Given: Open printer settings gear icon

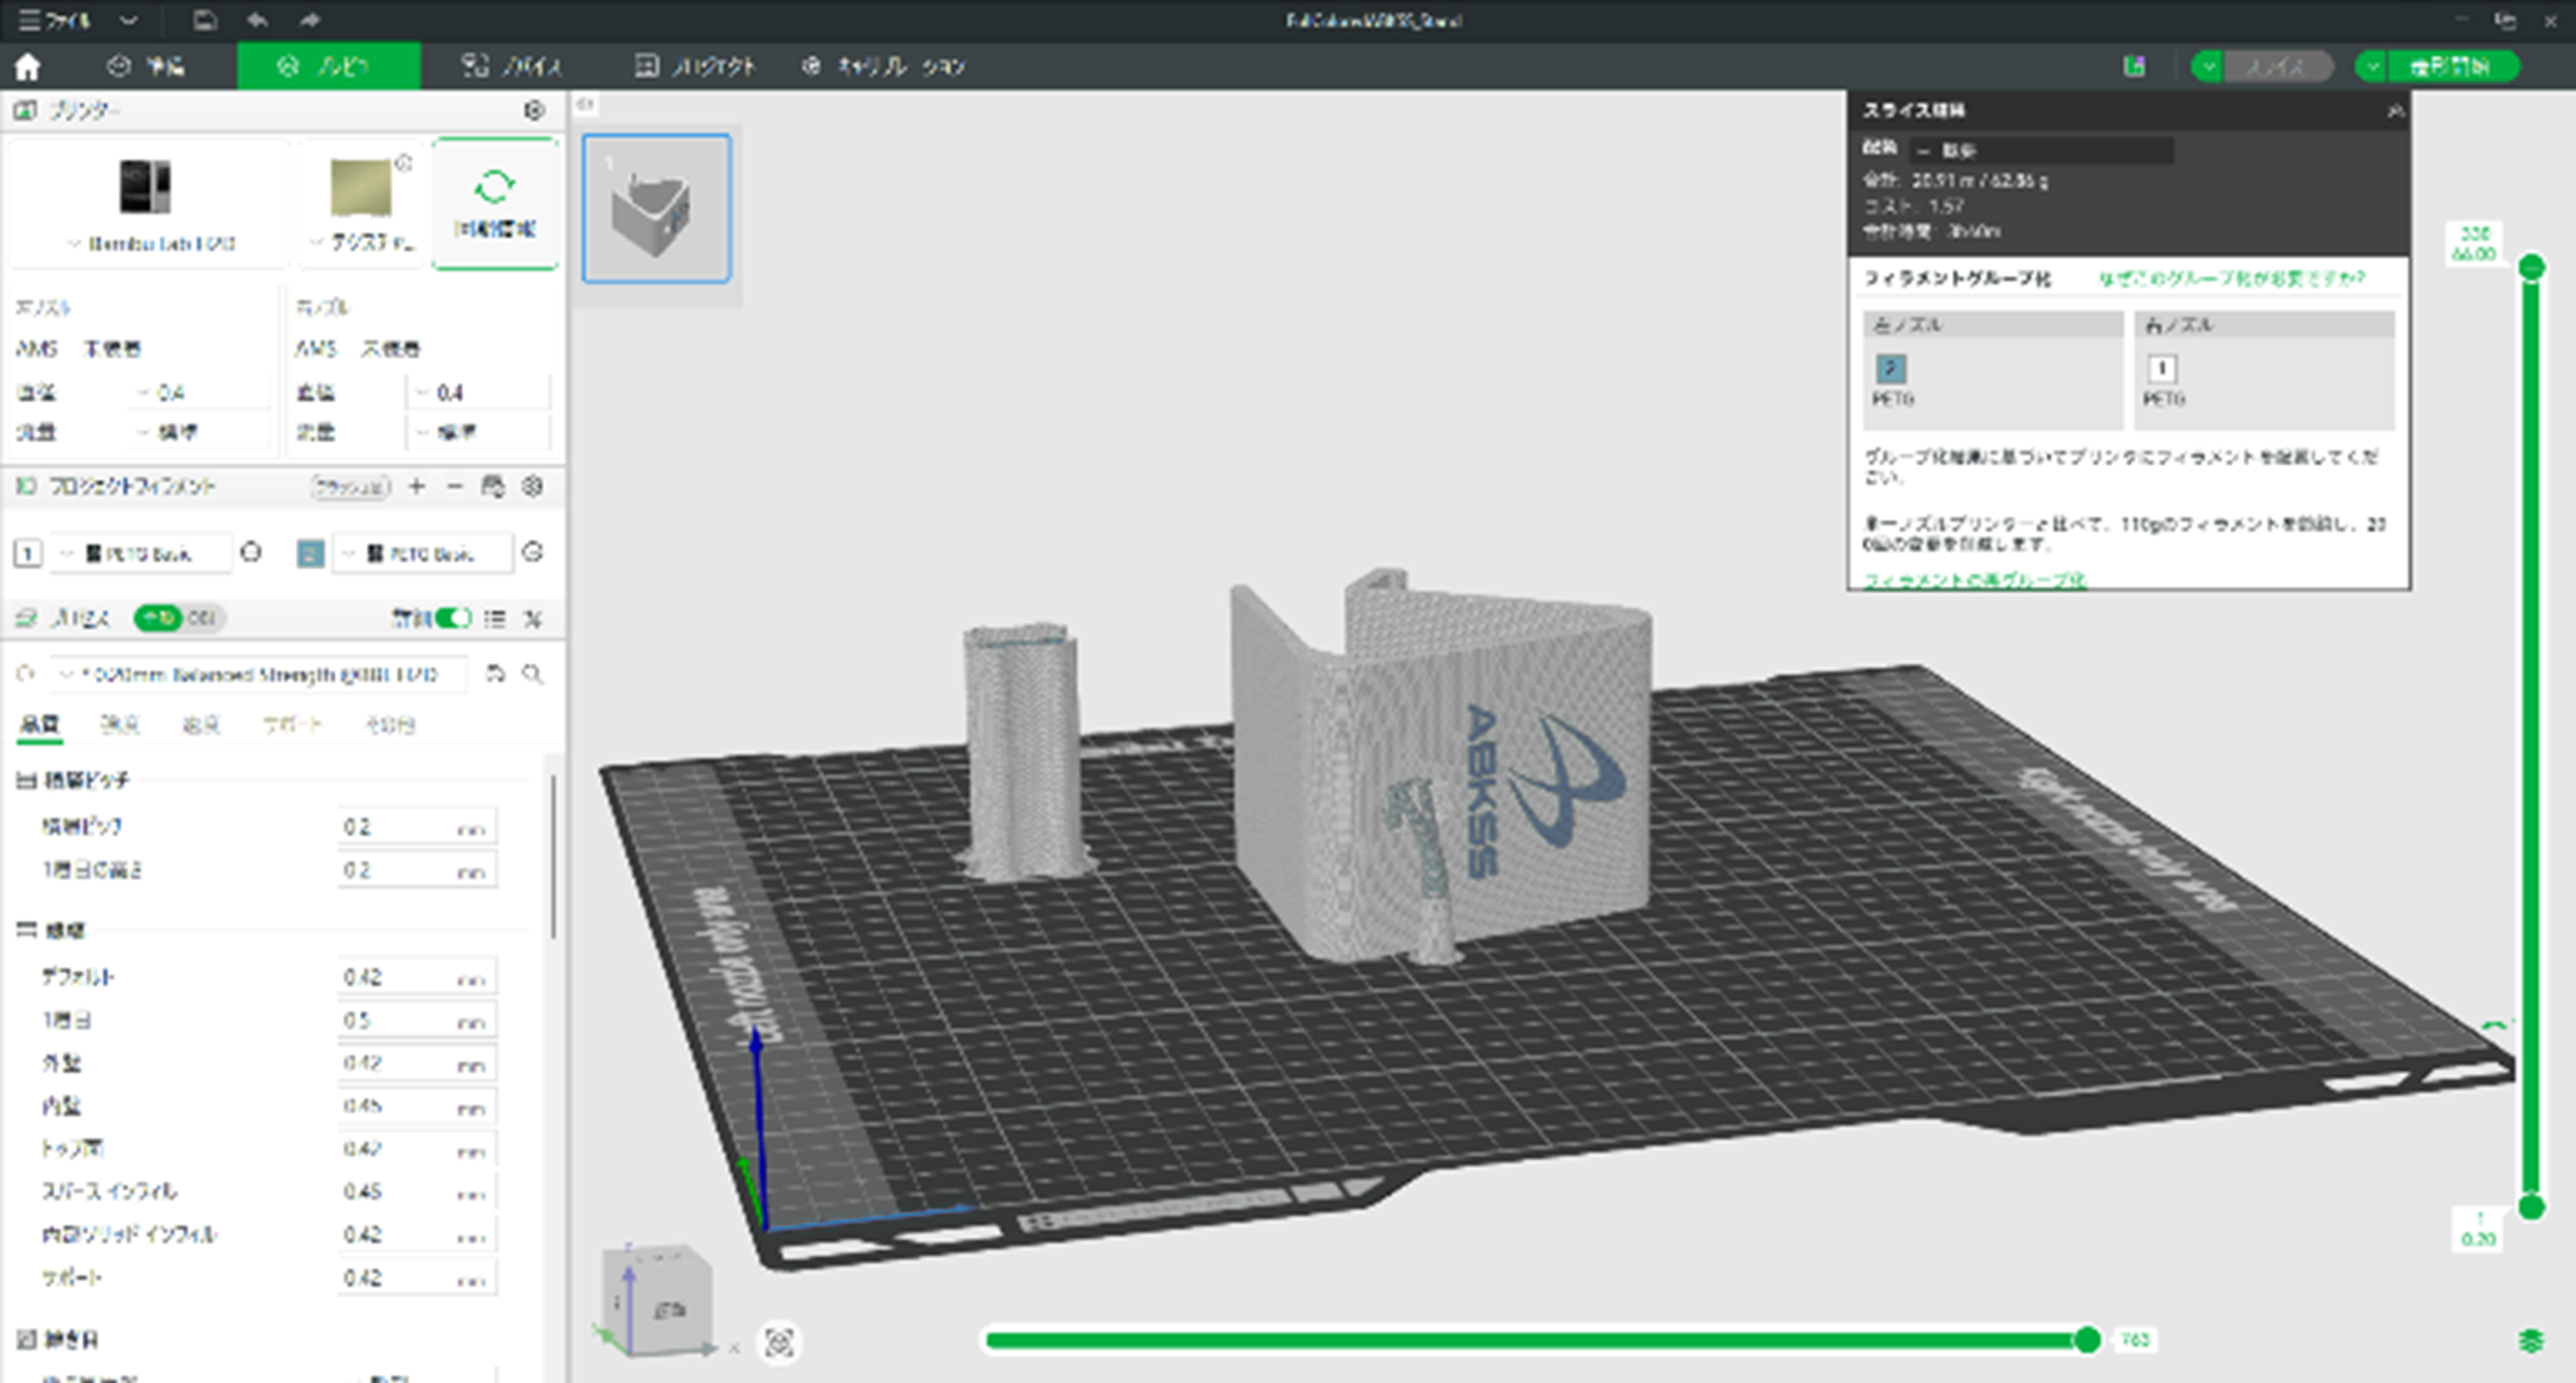Looking at the screenshot, I should point(534,110).
